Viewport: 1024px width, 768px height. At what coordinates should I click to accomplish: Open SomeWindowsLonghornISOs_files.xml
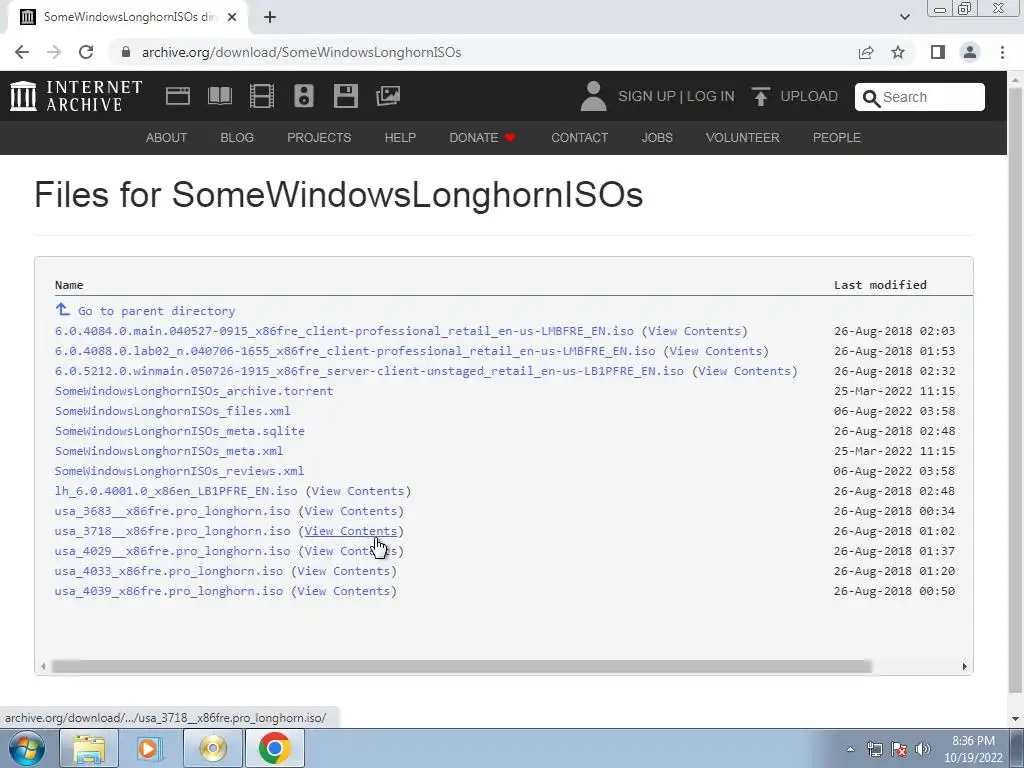(x=172, y=411)
